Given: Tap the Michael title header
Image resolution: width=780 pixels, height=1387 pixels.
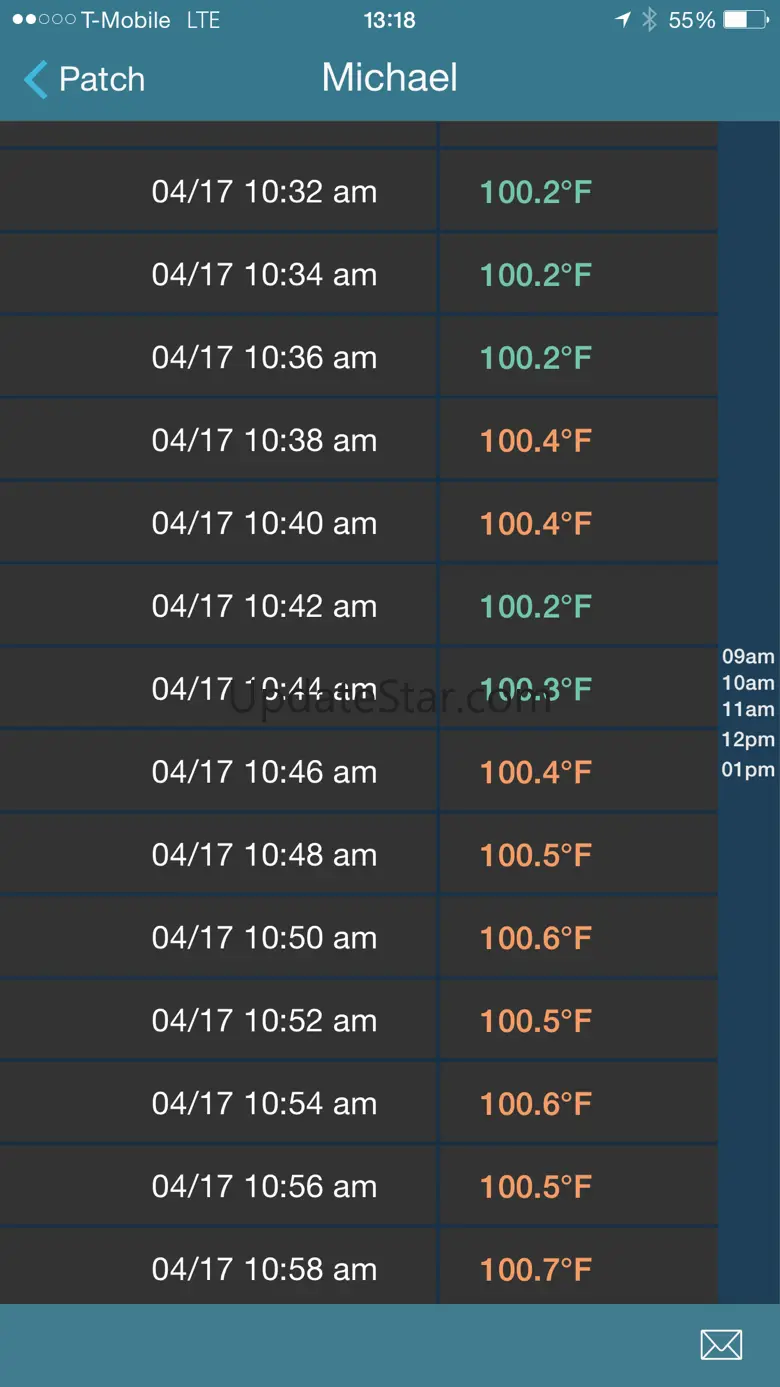Looking at the screenshot, I should 390,78.
